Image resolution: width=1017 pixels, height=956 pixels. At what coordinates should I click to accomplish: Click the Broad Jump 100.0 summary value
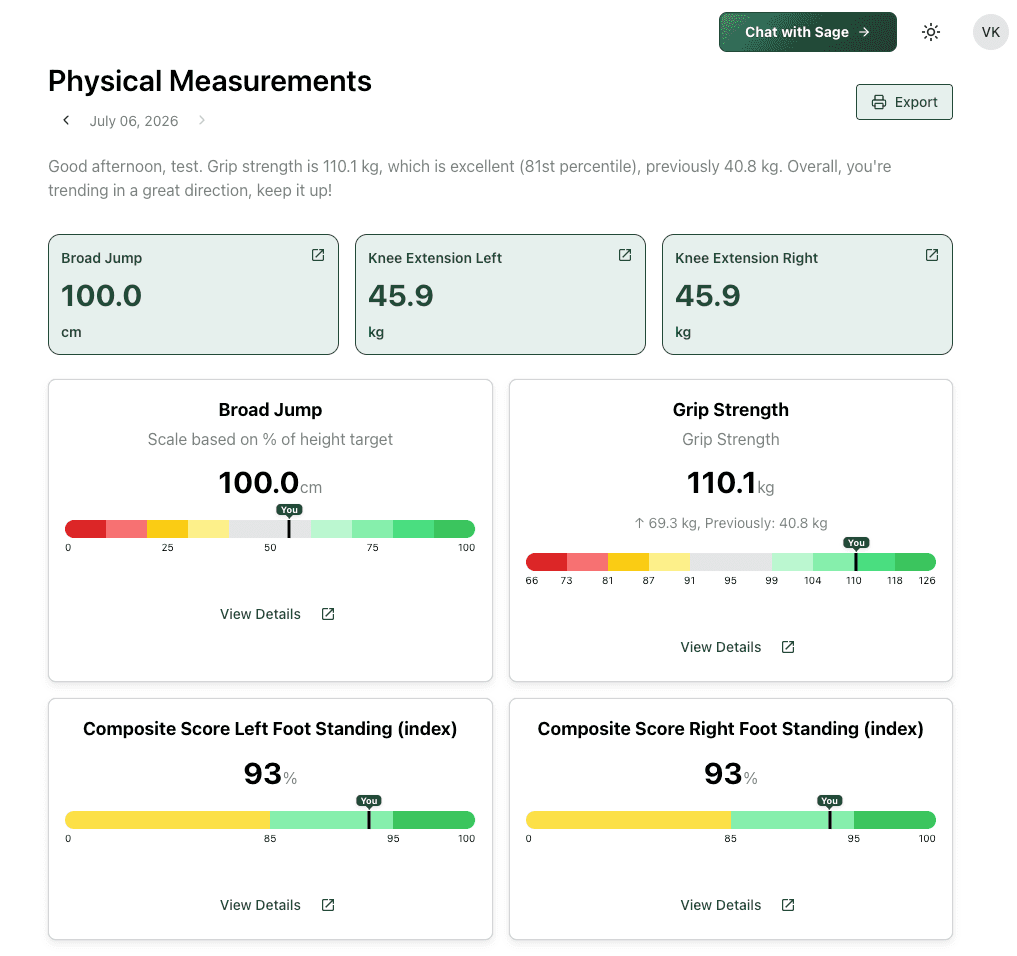click(x=101, y=296)
